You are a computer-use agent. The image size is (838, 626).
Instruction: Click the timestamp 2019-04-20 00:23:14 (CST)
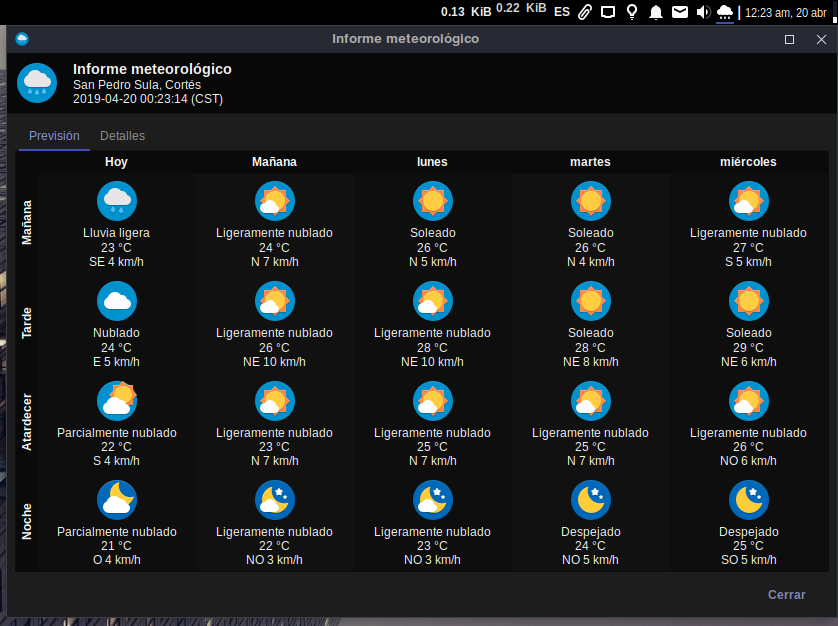click(148, 99)
